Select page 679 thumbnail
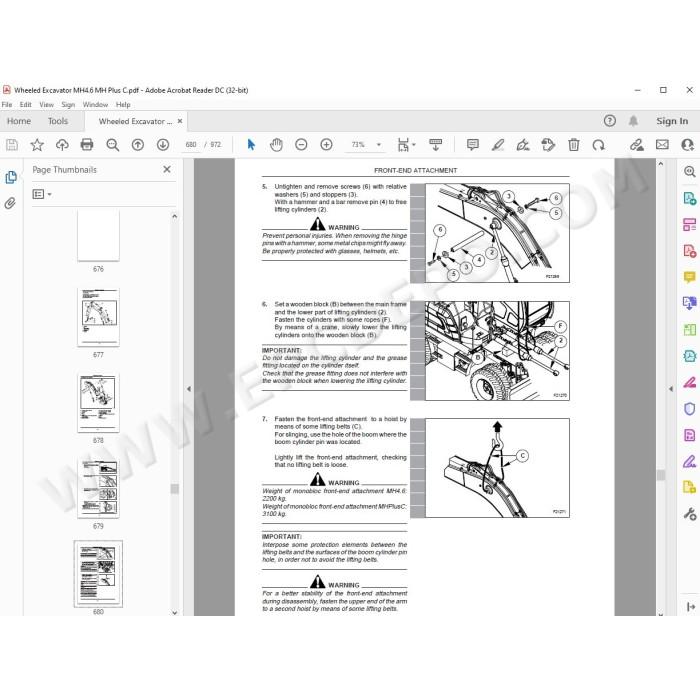 (x=98, y=488)
